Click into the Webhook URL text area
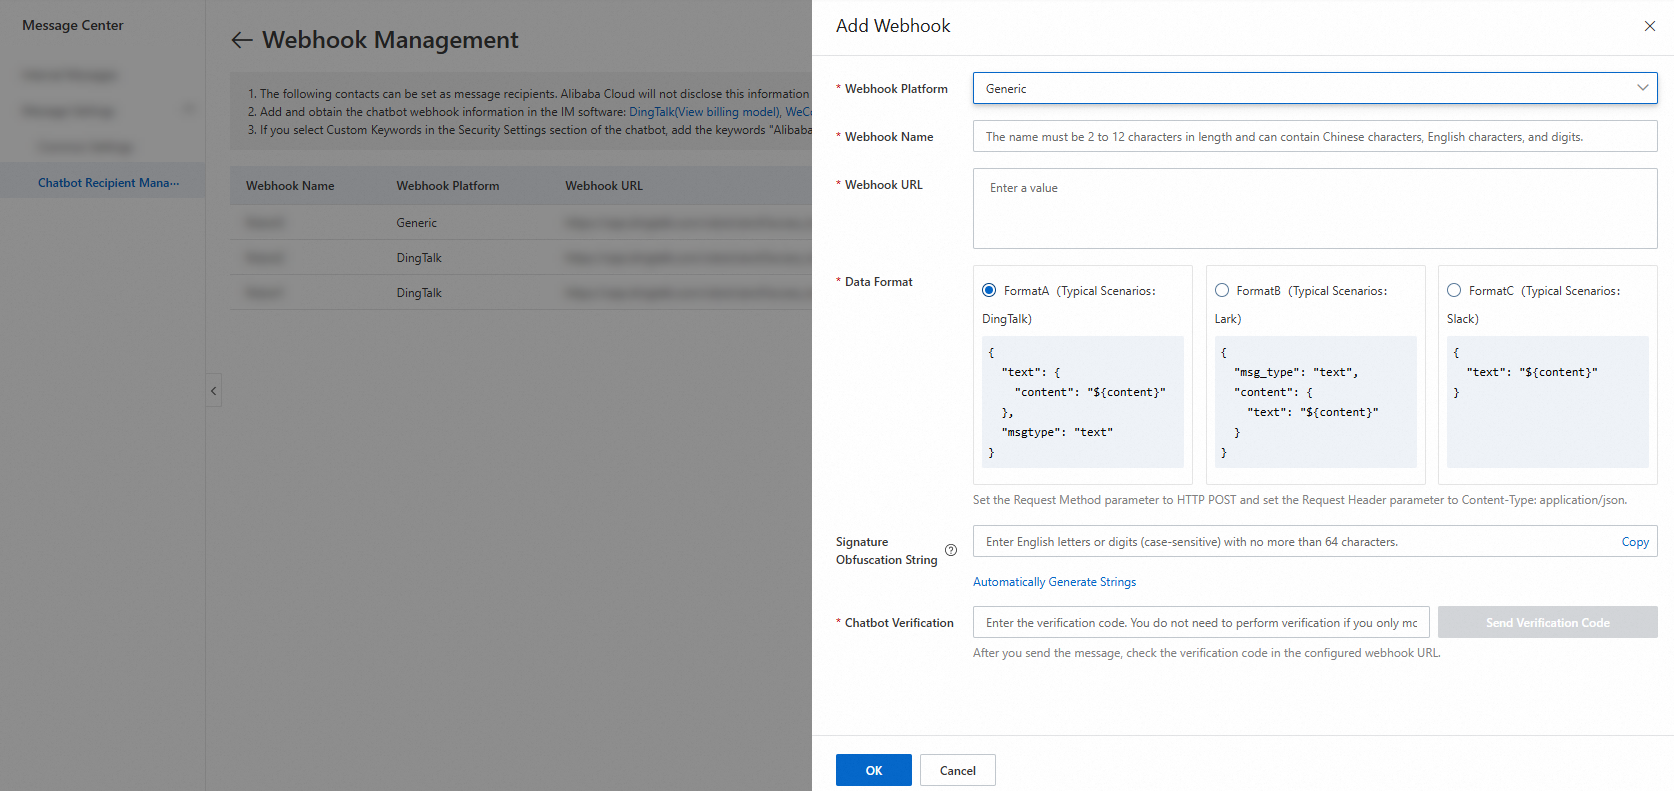The image size is (1674, 791). point(1314,208)
